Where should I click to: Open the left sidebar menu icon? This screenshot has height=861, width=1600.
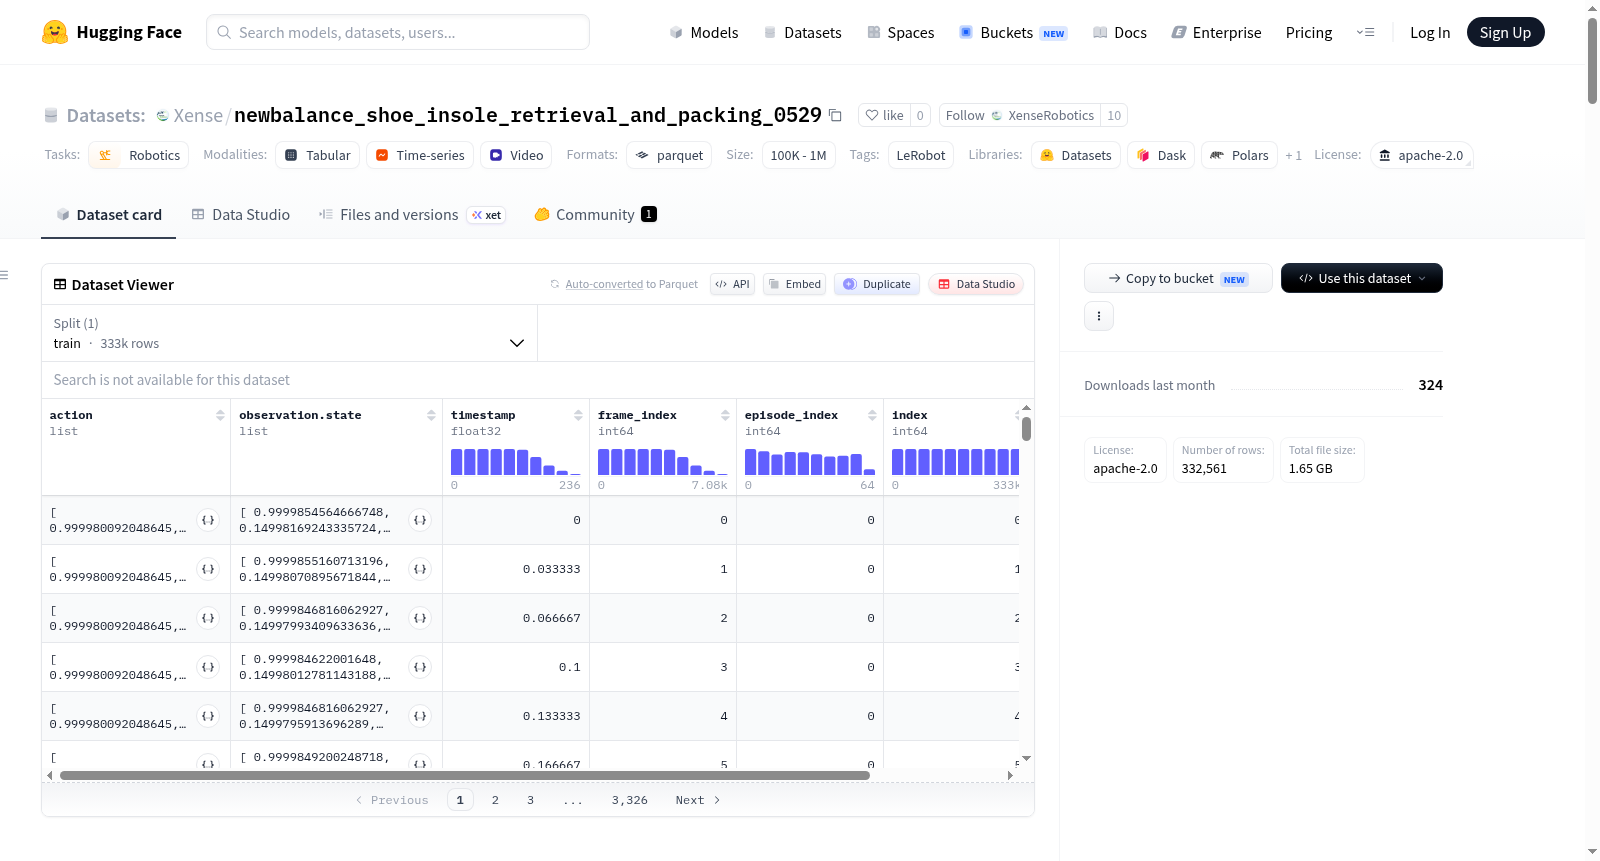coord(4,275)
